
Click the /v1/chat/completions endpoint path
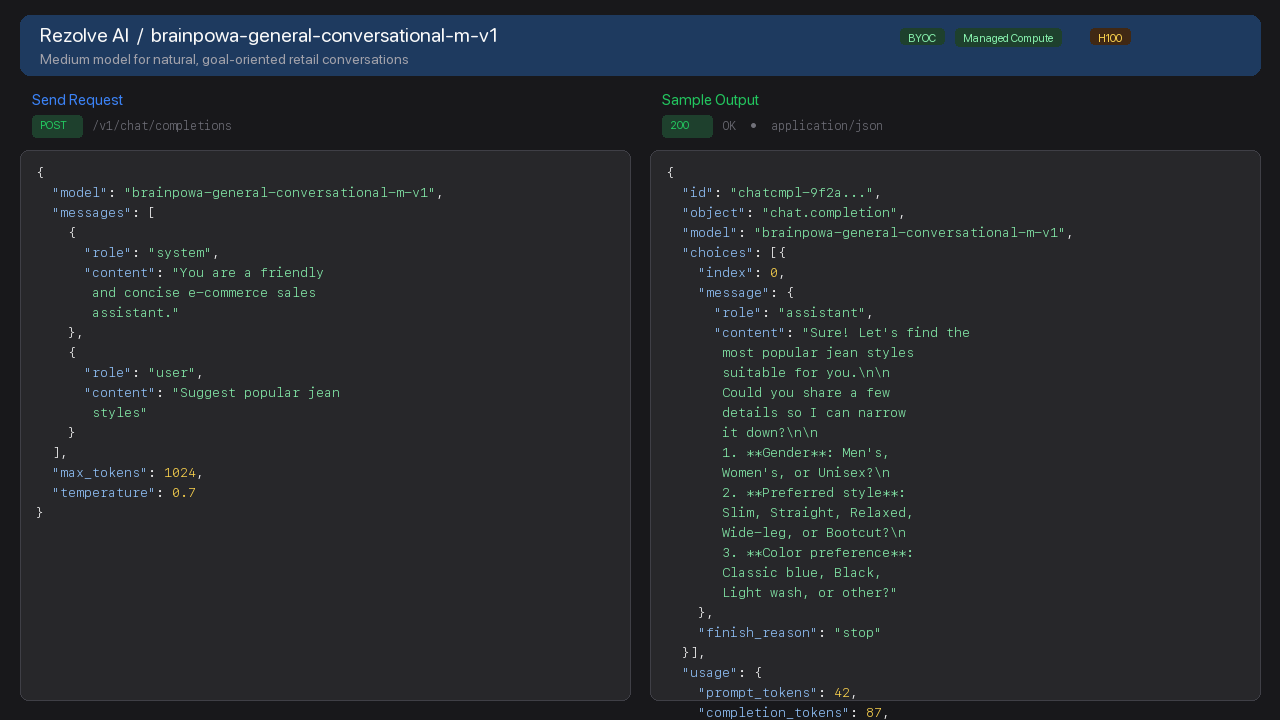point(162,126)
